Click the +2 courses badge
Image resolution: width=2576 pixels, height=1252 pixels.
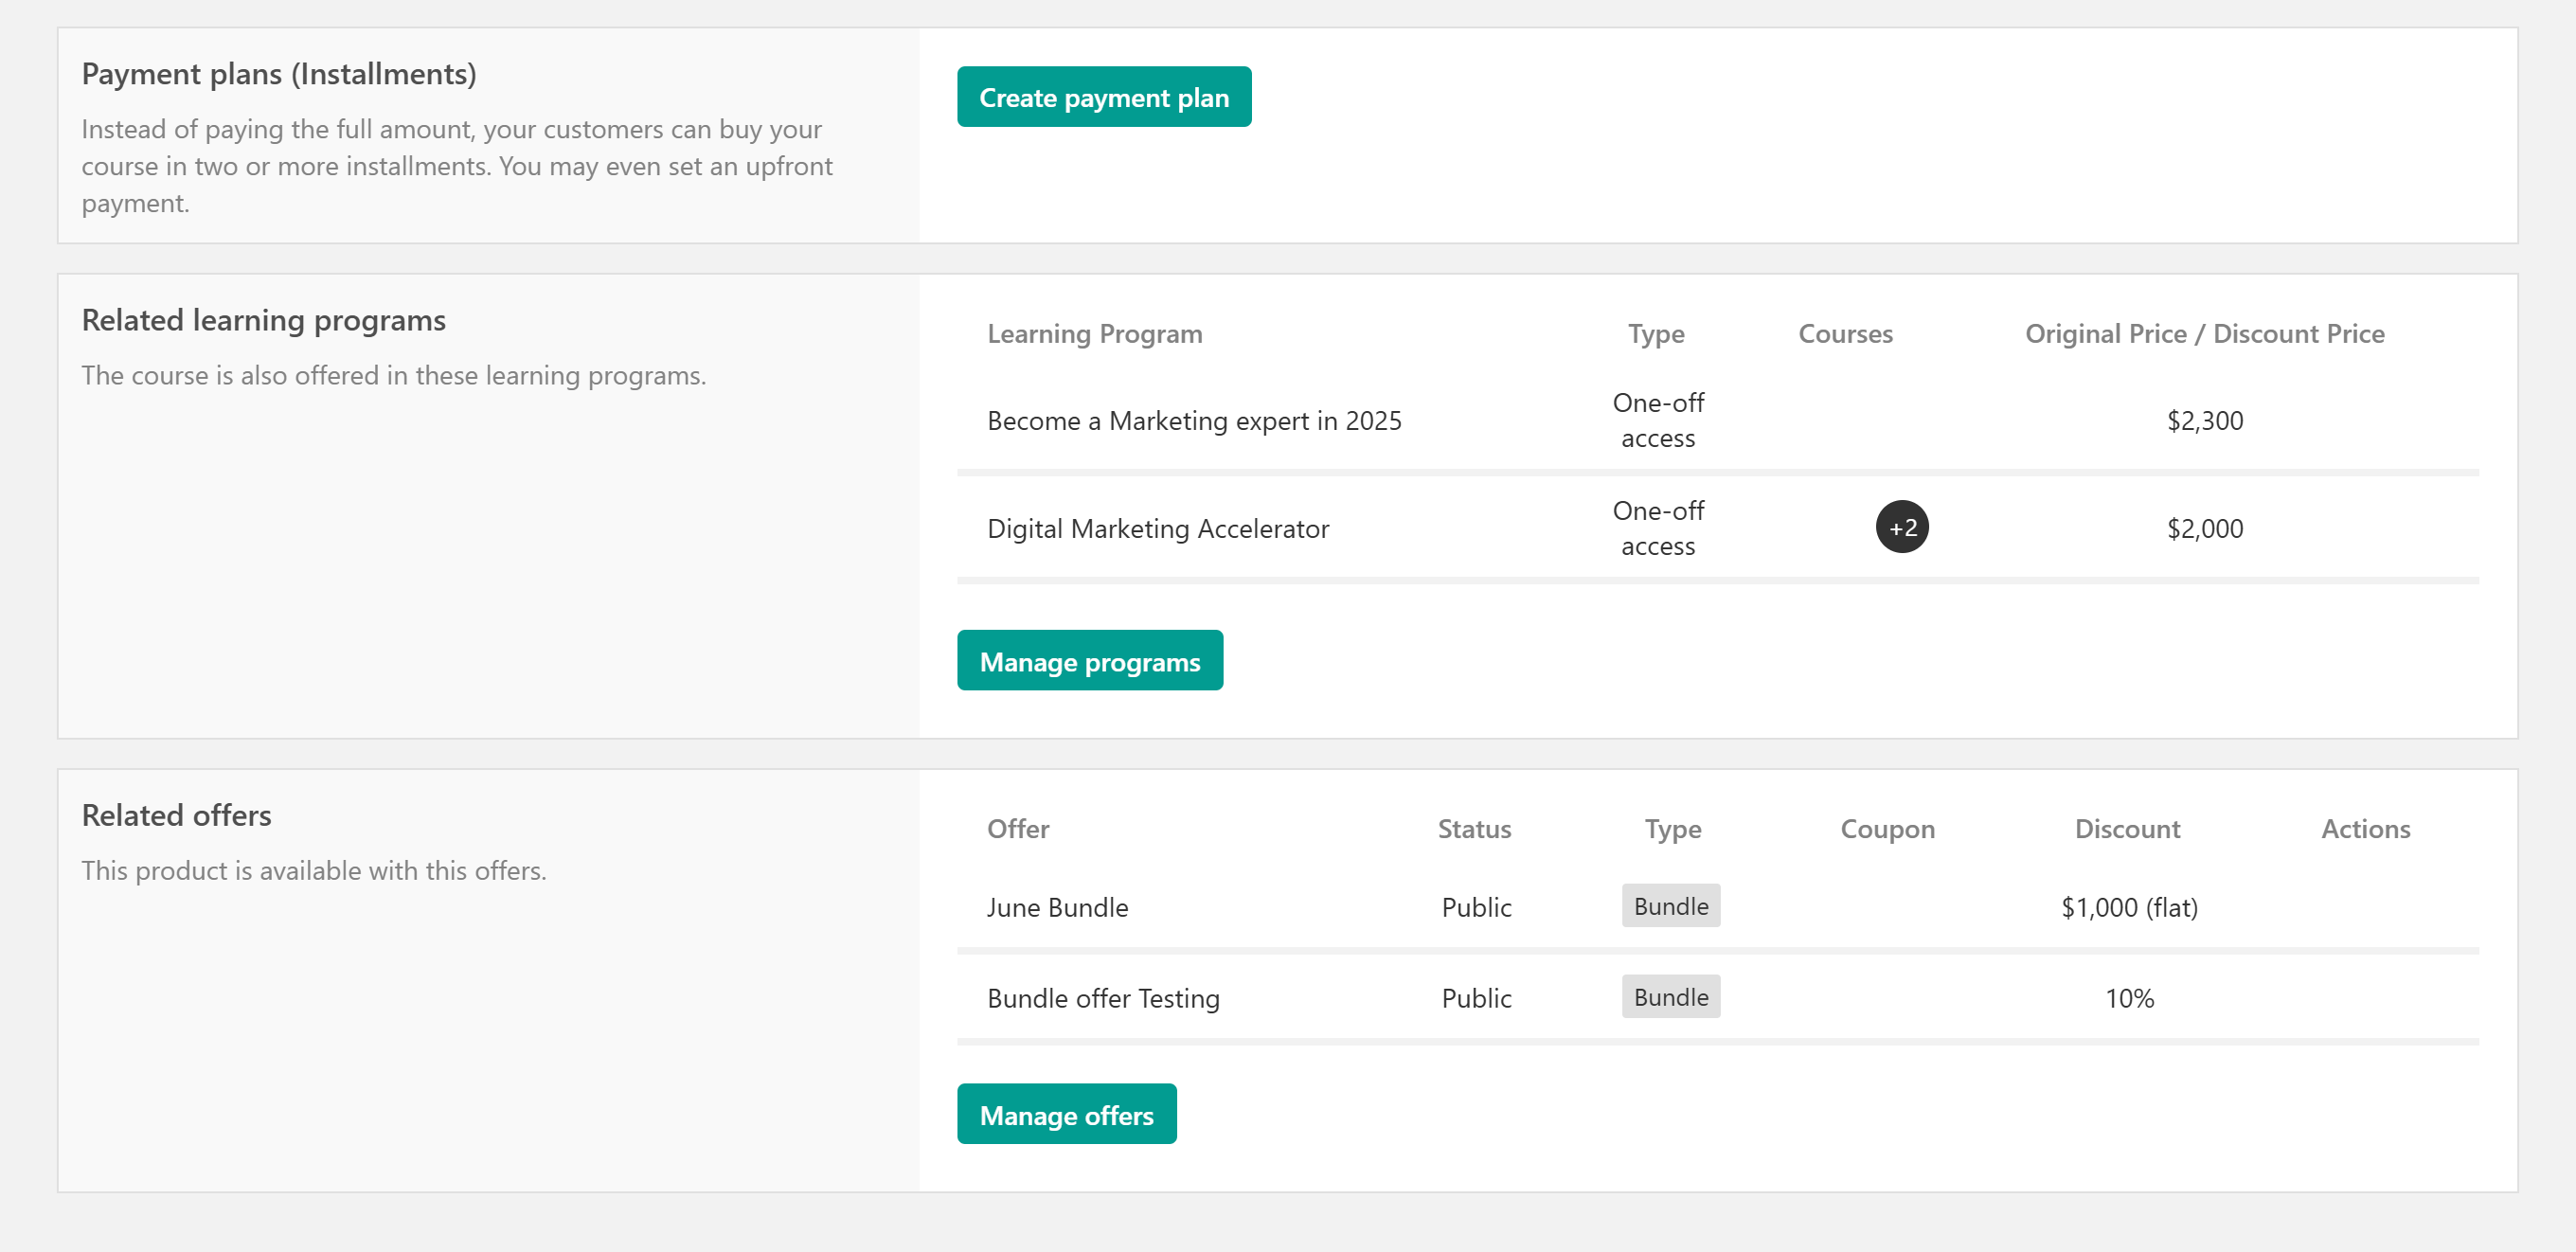pyautogui.click(x=1901, y=527)
